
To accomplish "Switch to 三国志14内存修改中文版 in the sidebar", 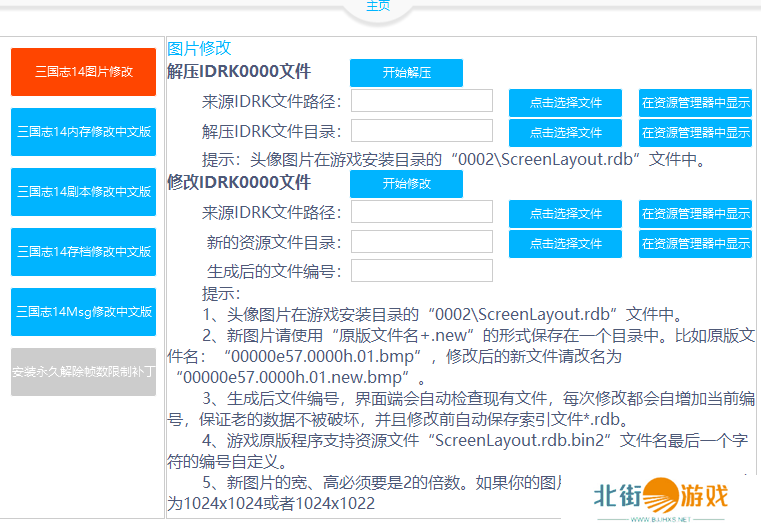I will (x=84, y=132).
